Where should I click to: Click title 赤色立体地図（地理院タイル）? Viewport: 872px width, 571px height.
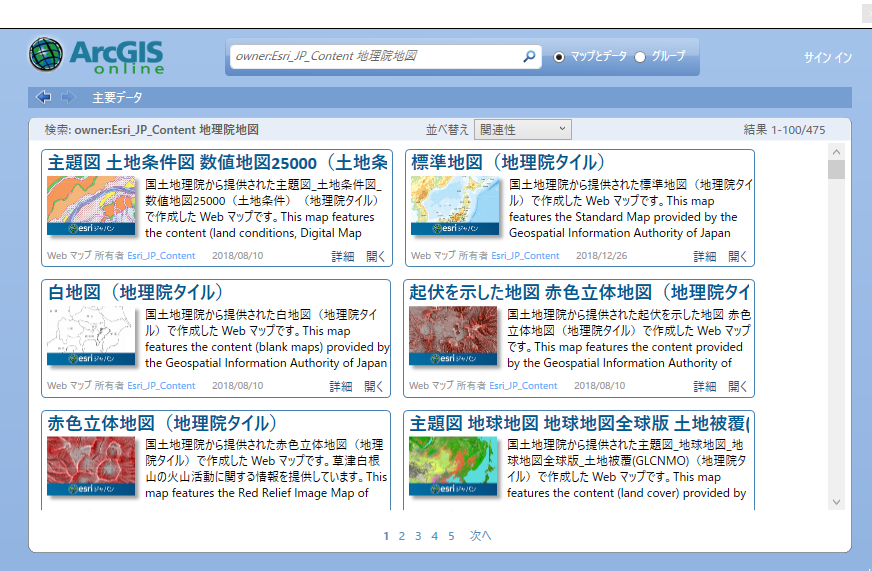(x=162, y=423)
